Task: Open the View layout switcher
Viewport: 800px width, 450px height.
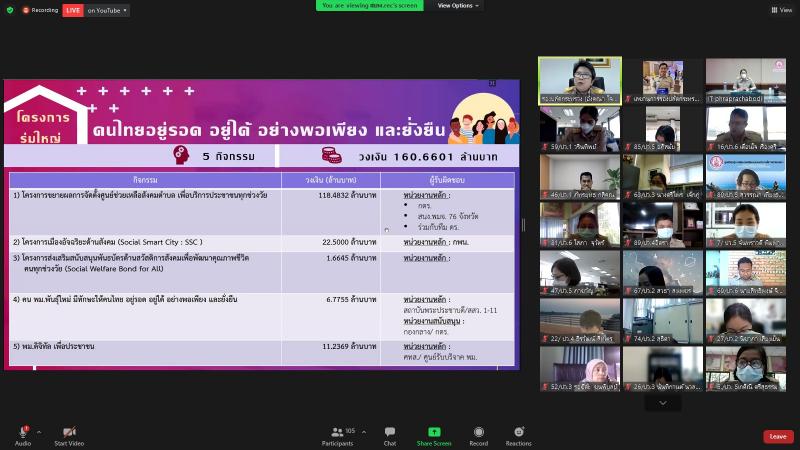Action: [x=782, y=10]
